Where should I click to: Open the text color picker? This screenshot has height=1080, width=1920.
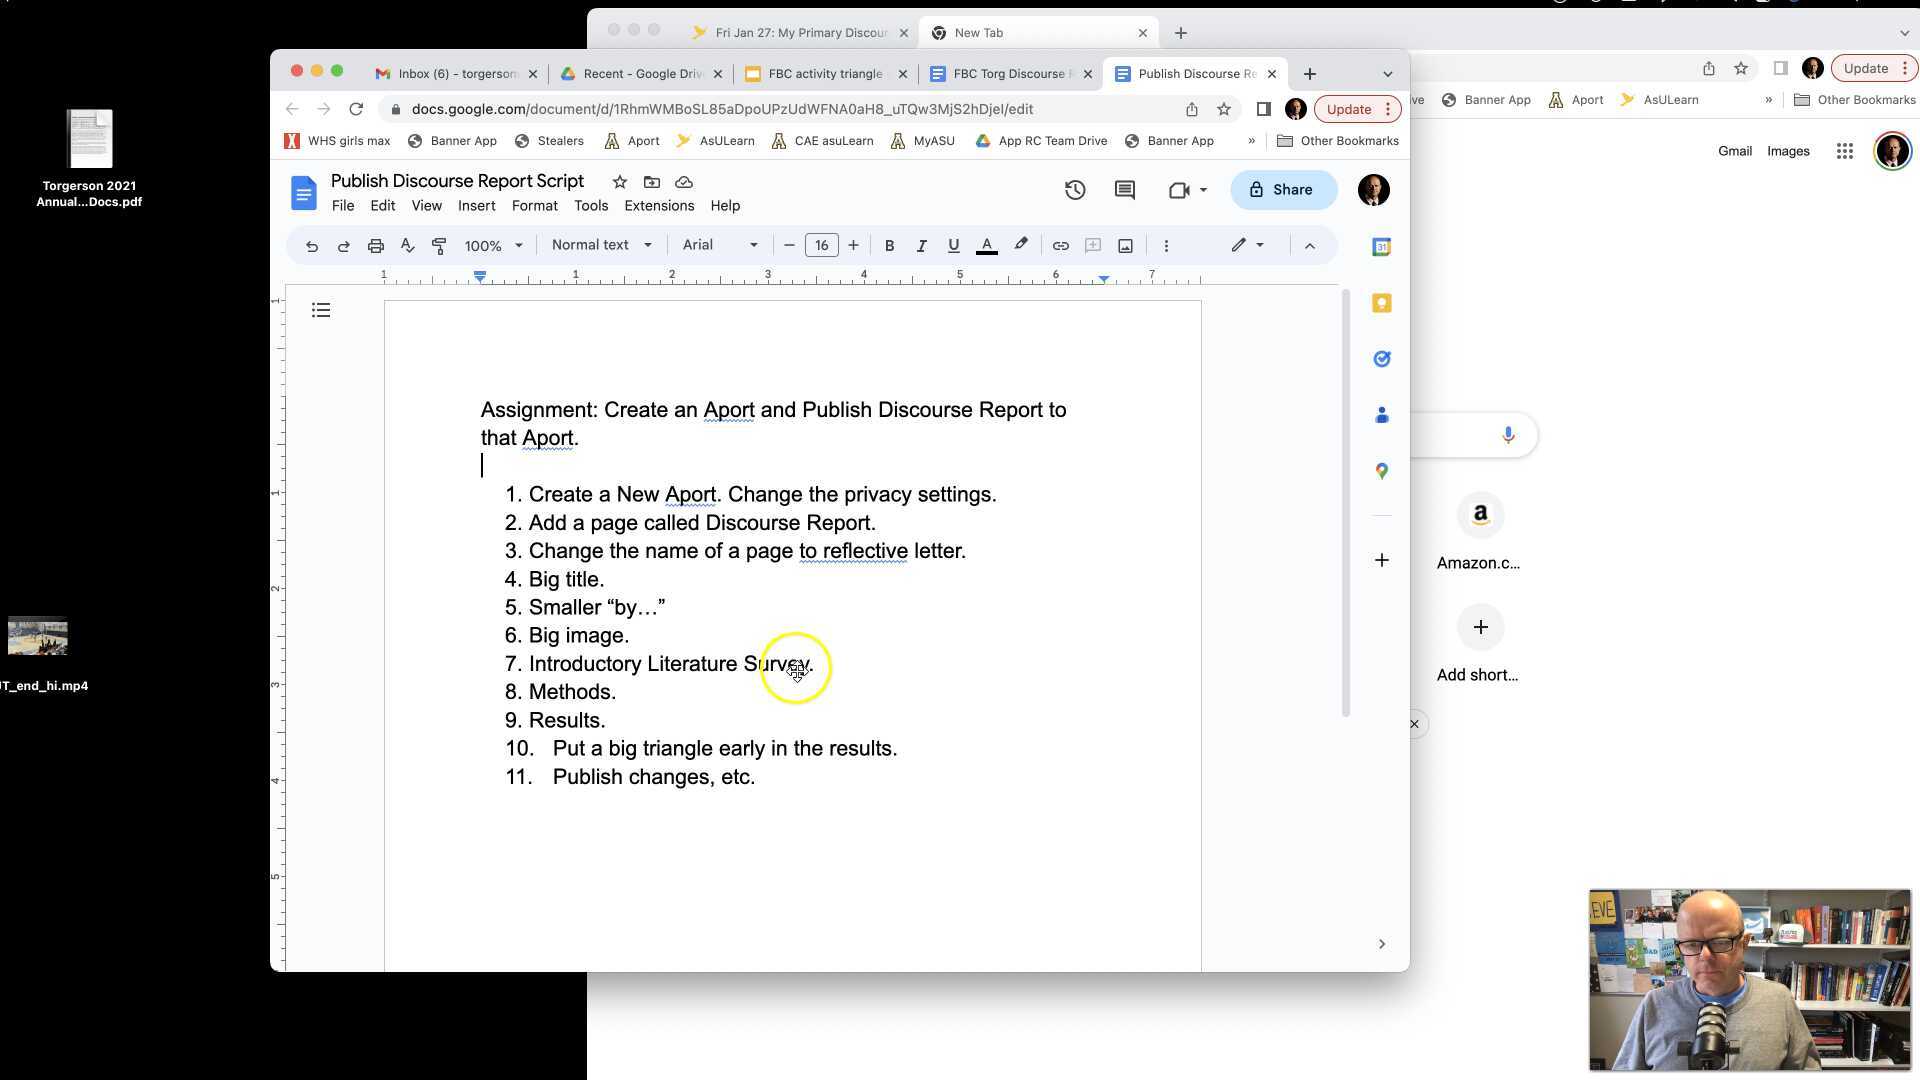point(986,245)
